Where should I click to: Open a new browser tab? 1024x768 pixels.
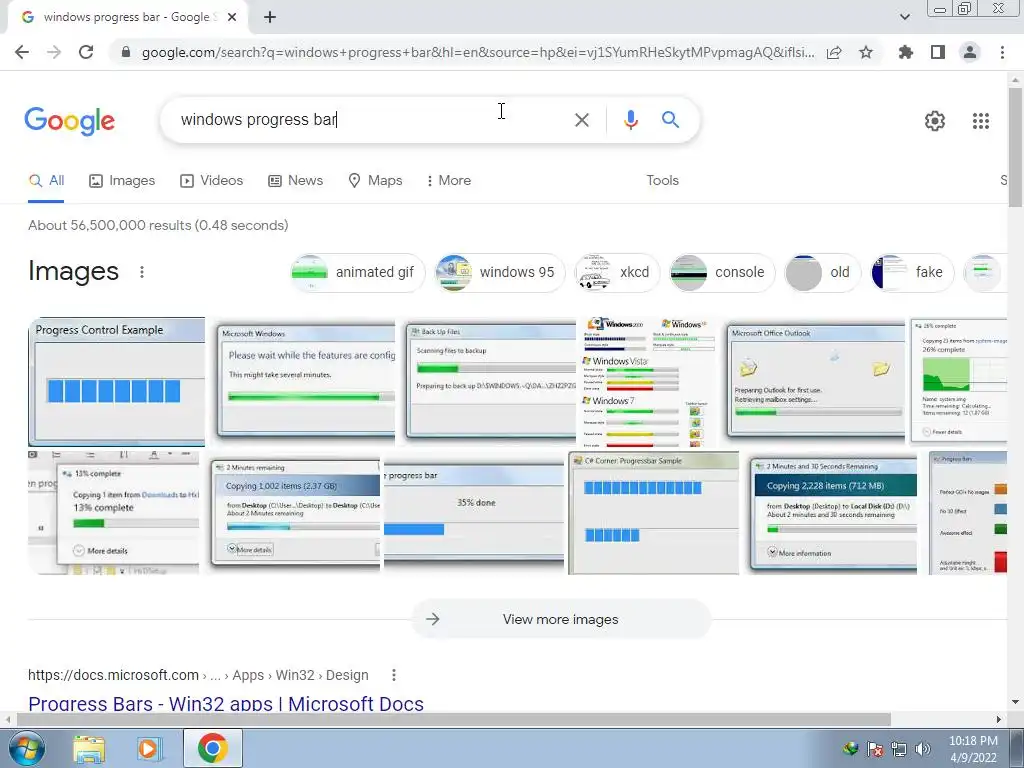click(x=270, y=18)
